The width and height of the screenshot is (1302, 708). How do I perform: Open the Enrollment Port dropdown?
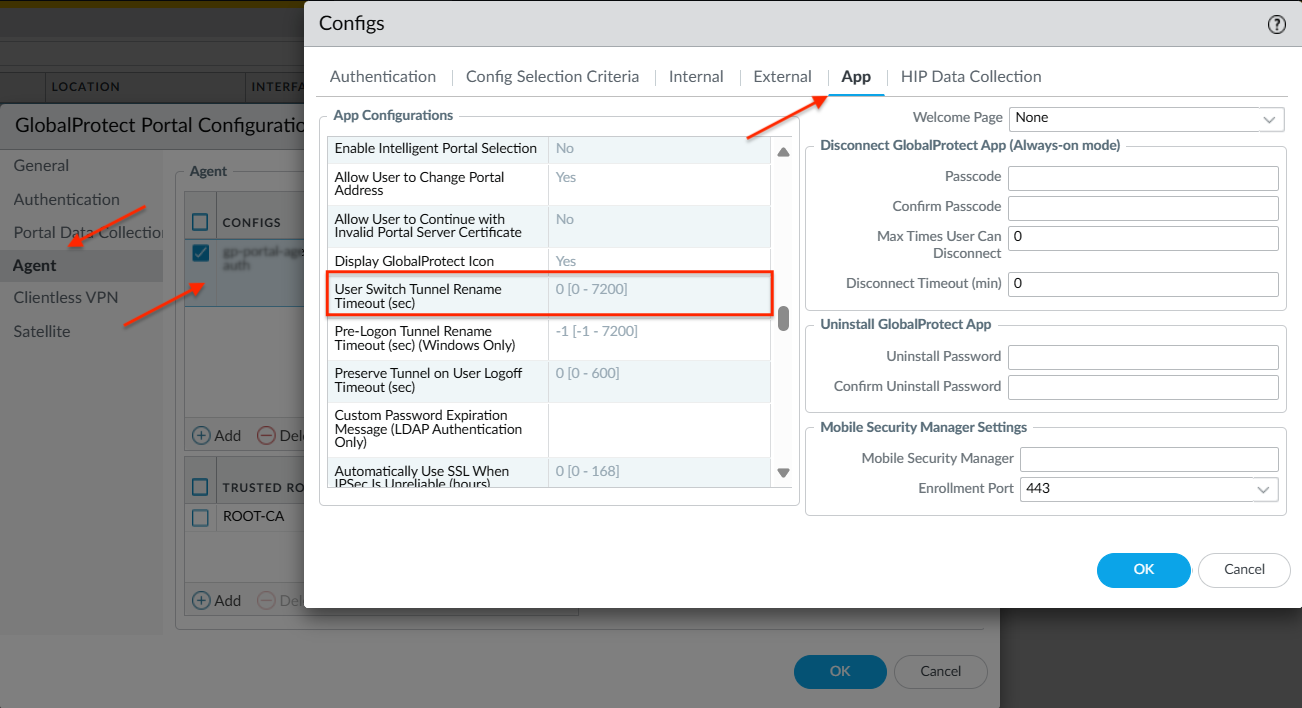(x=1265, y=489)
